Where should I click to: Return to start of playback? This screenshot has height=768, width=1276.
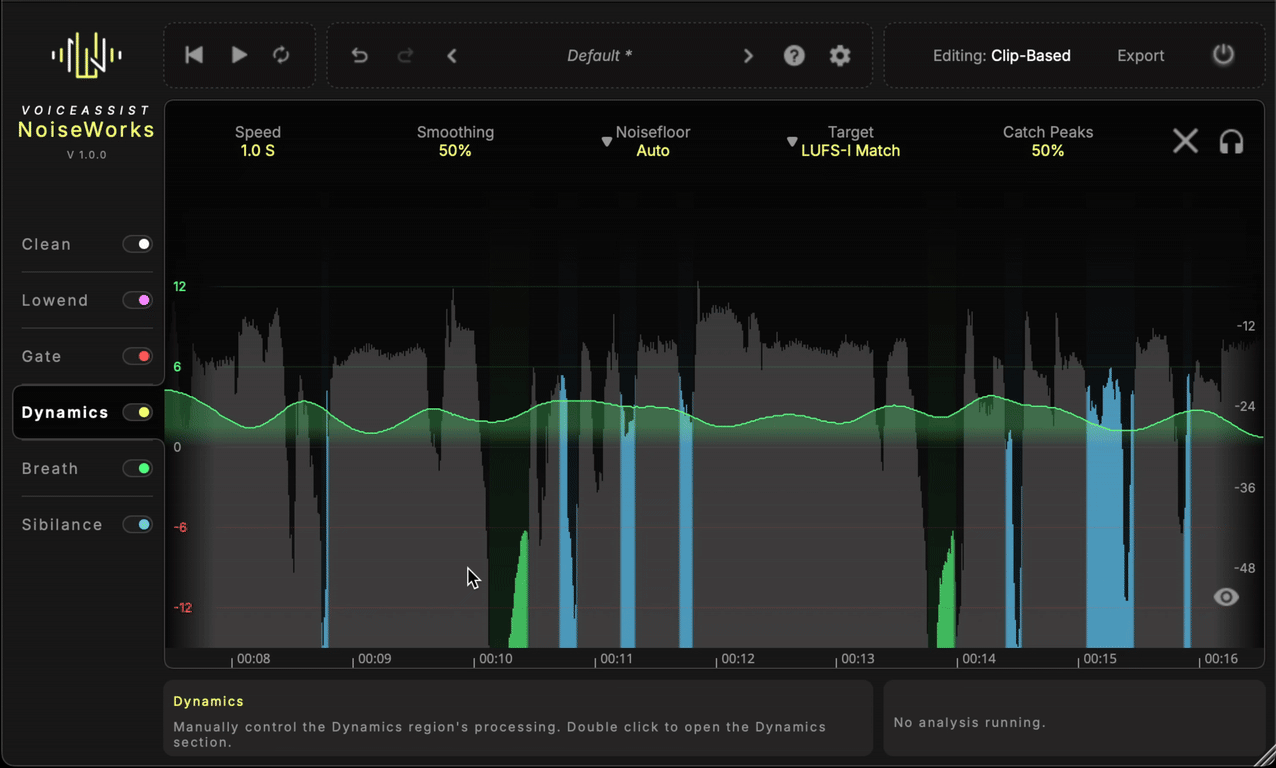[x=194, y=55]
